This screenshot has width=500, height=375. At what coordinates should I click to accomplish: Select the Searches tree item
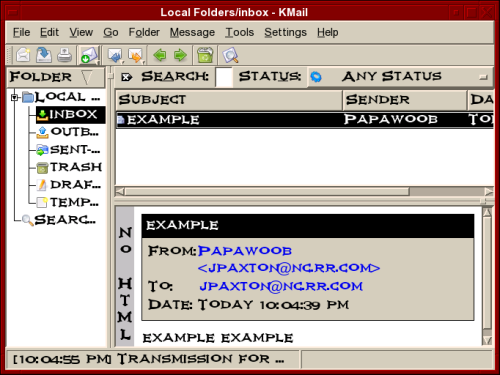point(65,220)
